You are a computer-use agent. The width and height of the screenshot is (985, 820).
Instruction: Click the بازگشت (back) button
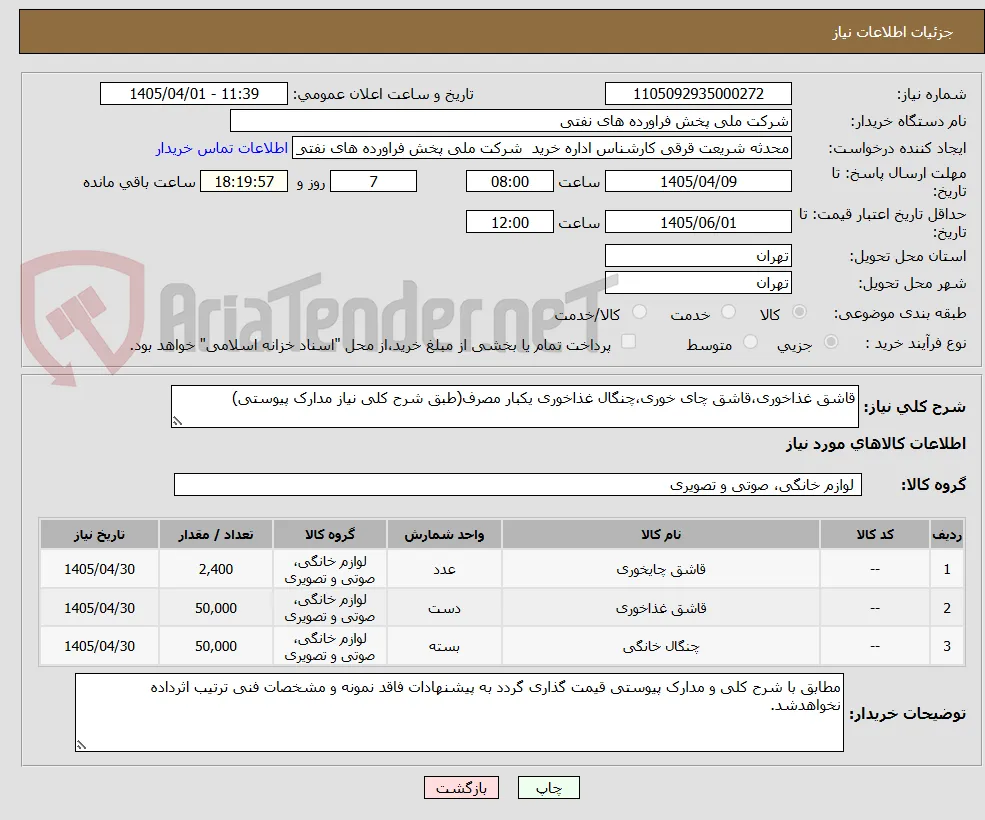tap(461, 787)
